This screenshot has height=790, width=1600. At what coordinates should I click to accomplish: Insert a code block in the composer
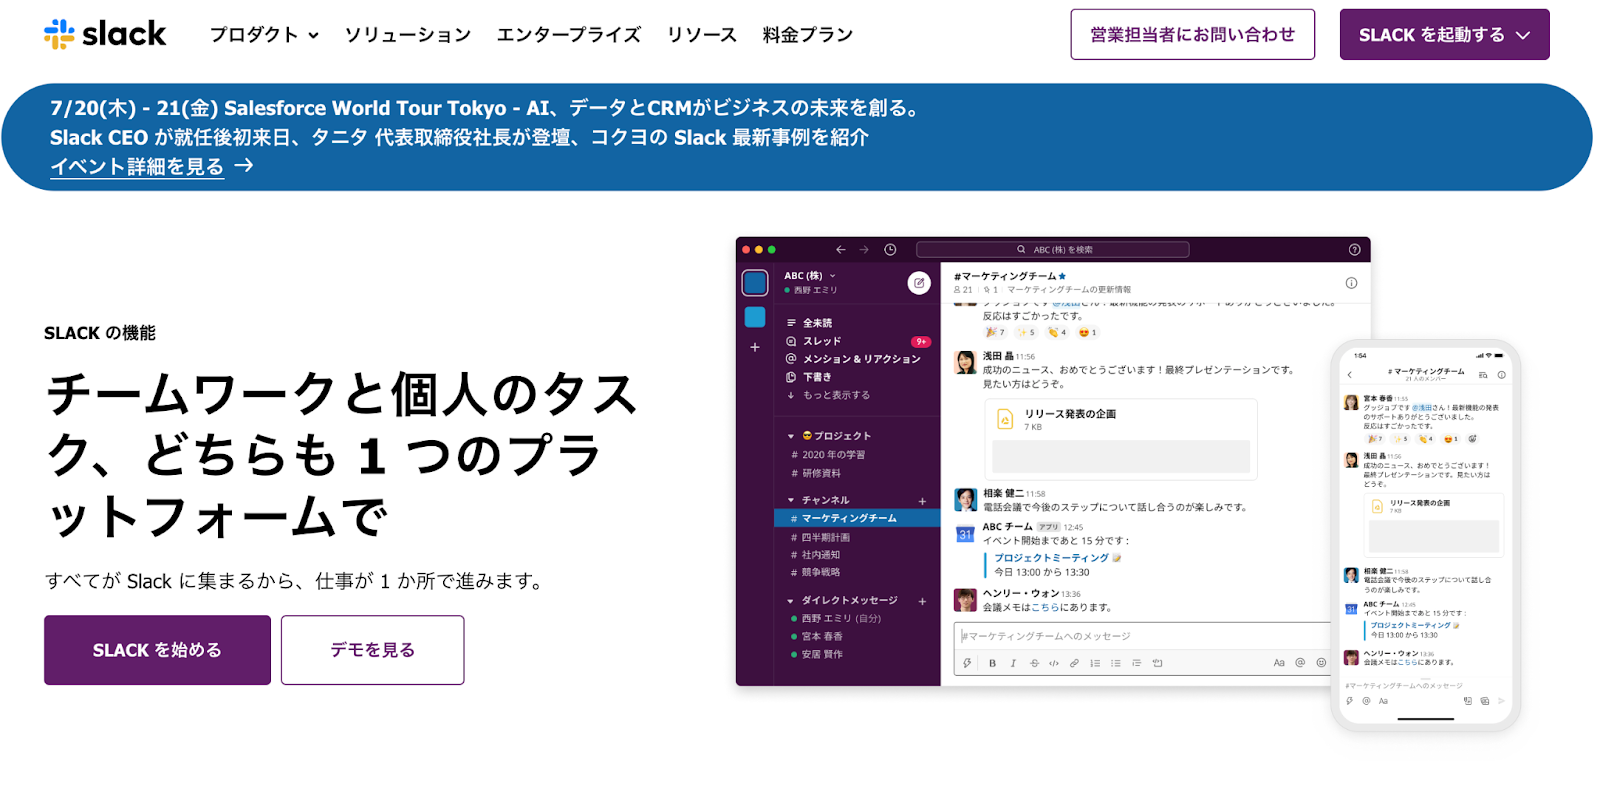1157,663
